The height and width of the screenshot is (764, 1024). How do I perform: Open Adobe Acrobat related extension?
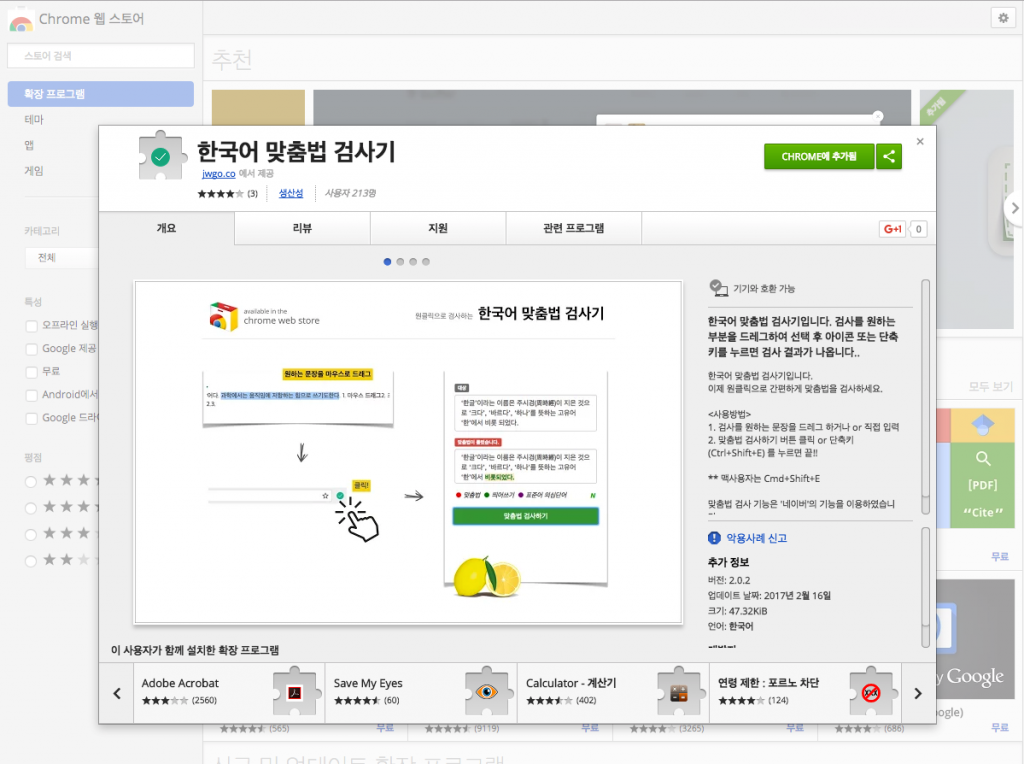click(x=229, y=693)
